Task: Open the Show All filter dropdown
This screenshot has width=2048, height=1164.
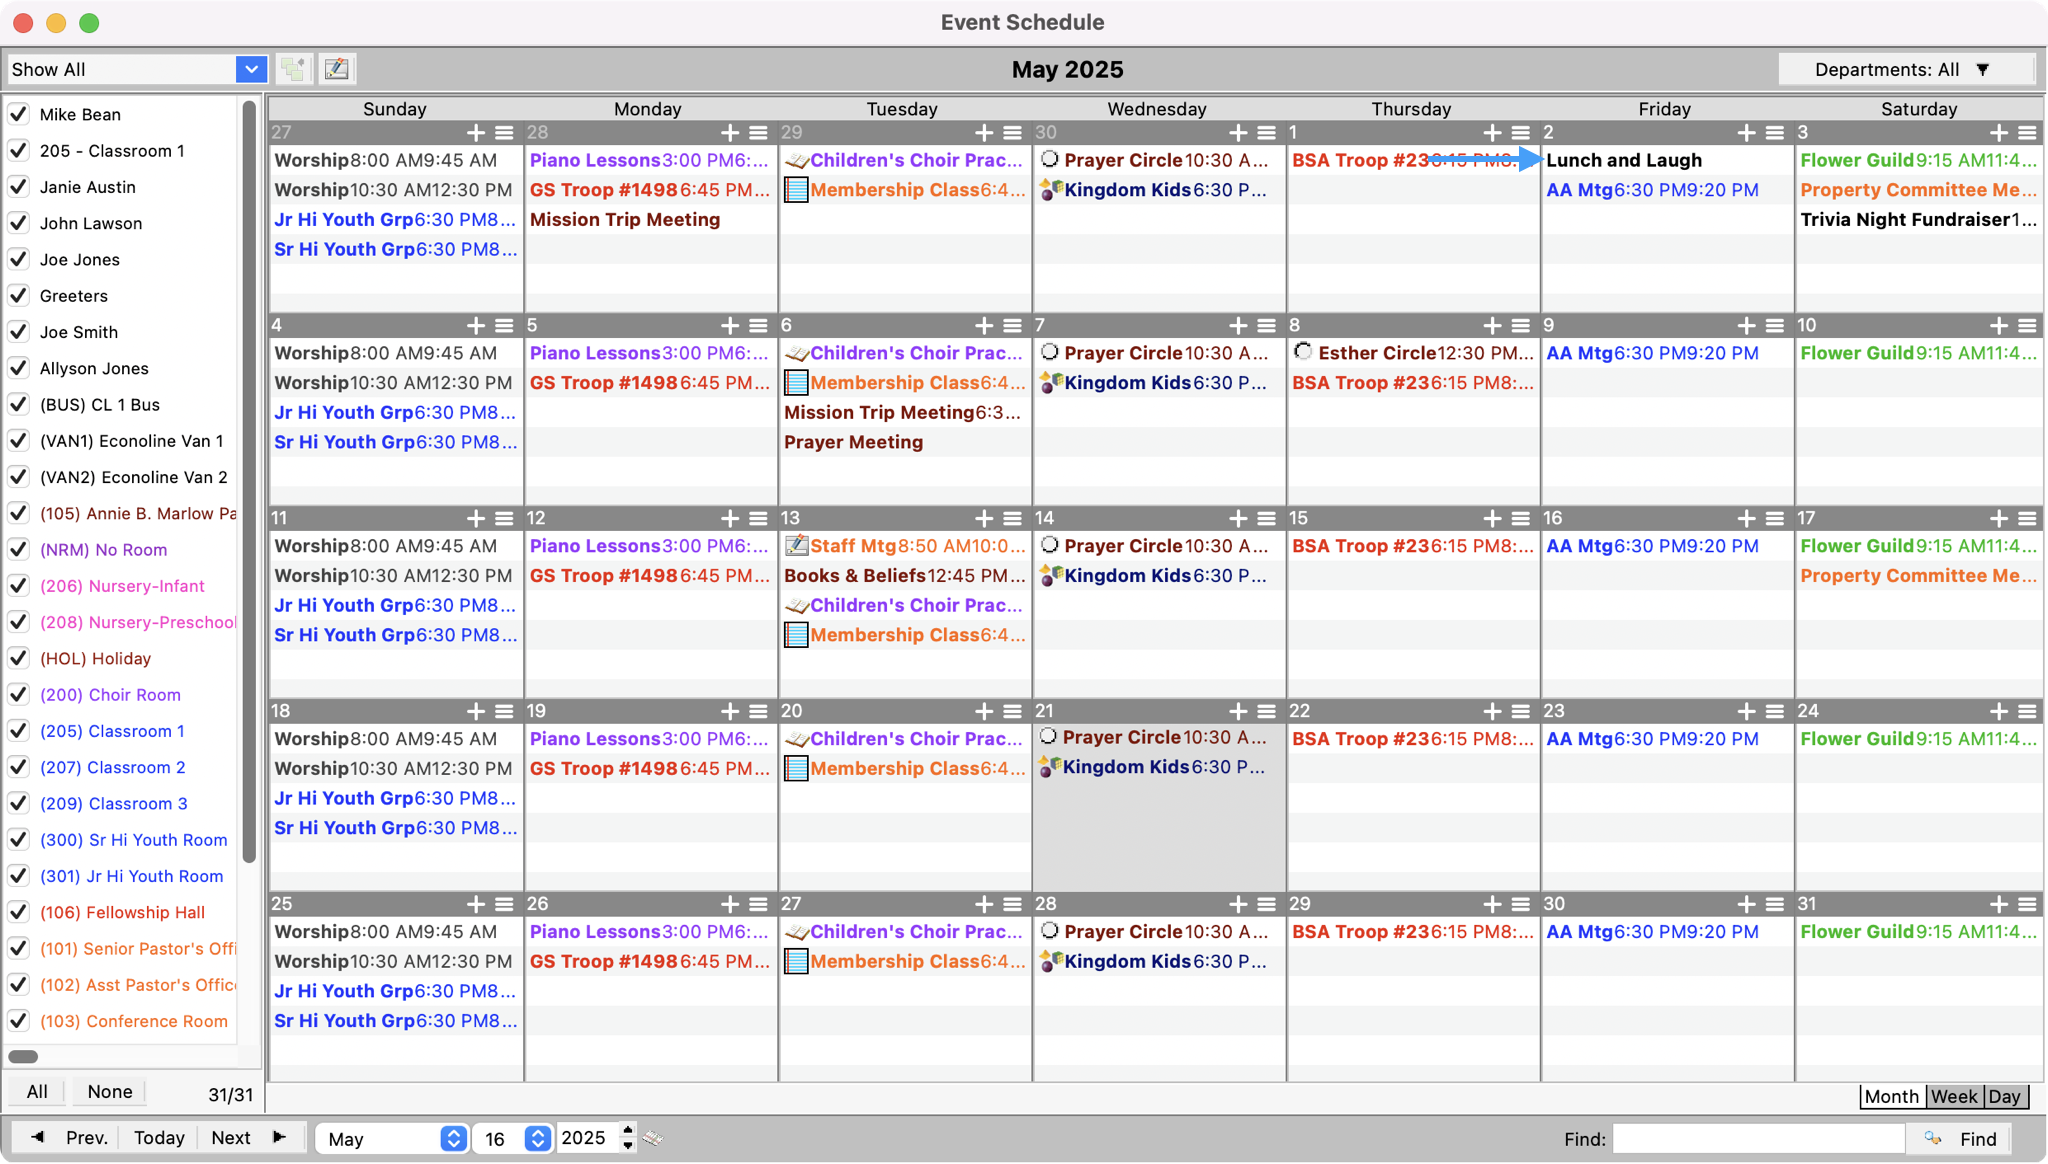Action: [251, 69]
